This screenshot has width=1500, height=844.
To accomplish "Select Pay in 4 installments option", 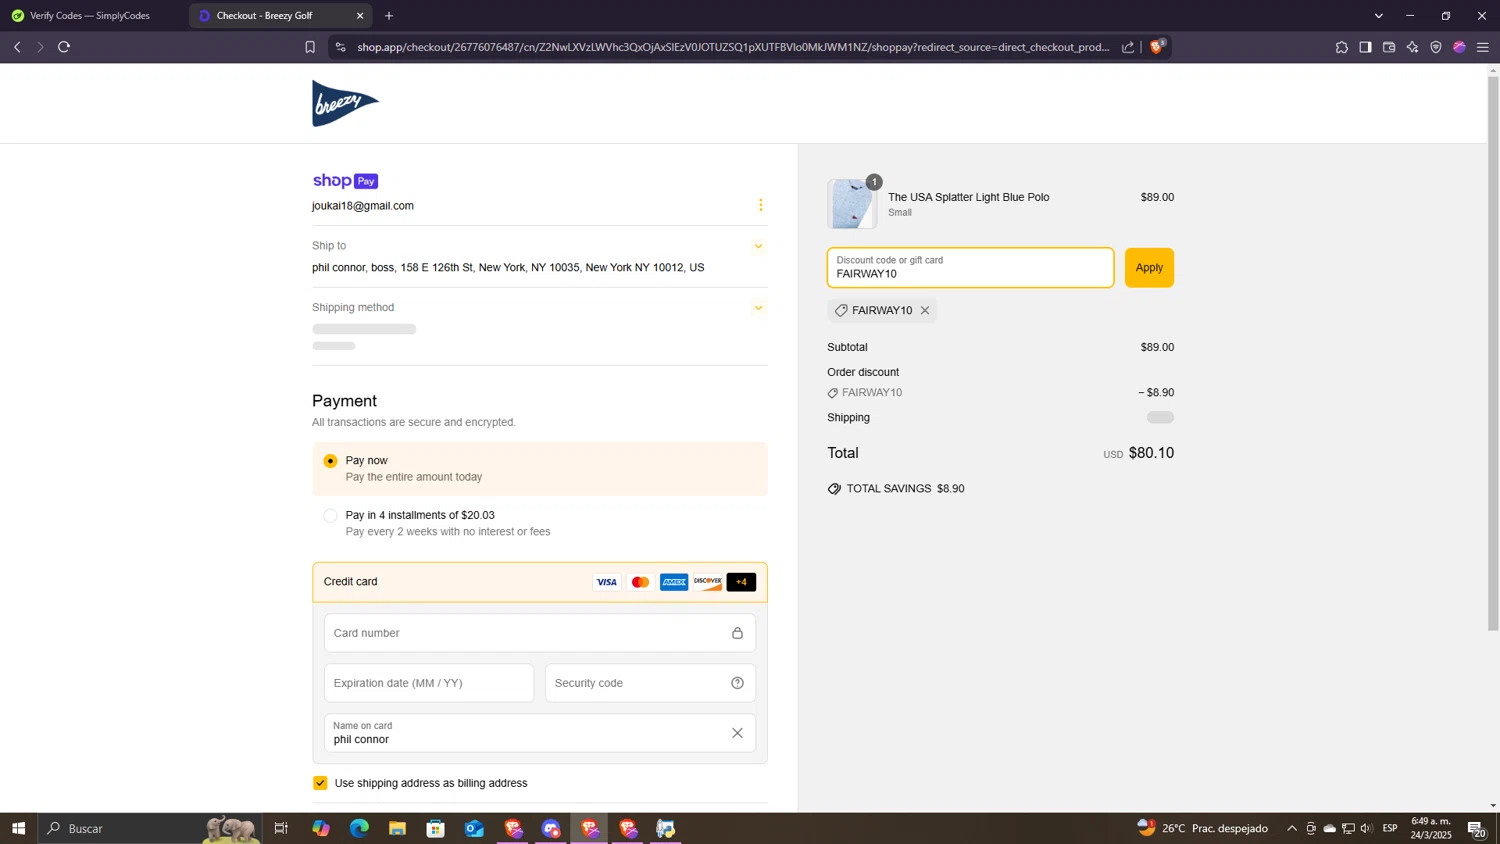I will 330,516.
